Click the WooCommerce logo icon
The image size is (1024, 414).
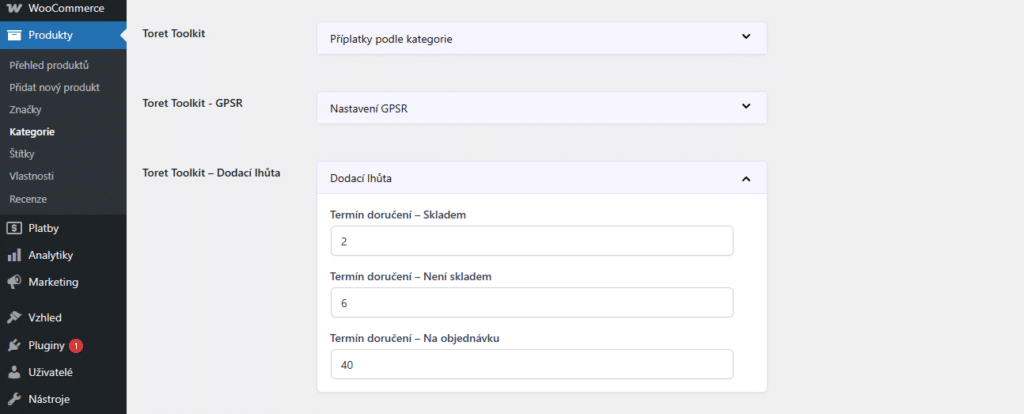coord(14,8)
